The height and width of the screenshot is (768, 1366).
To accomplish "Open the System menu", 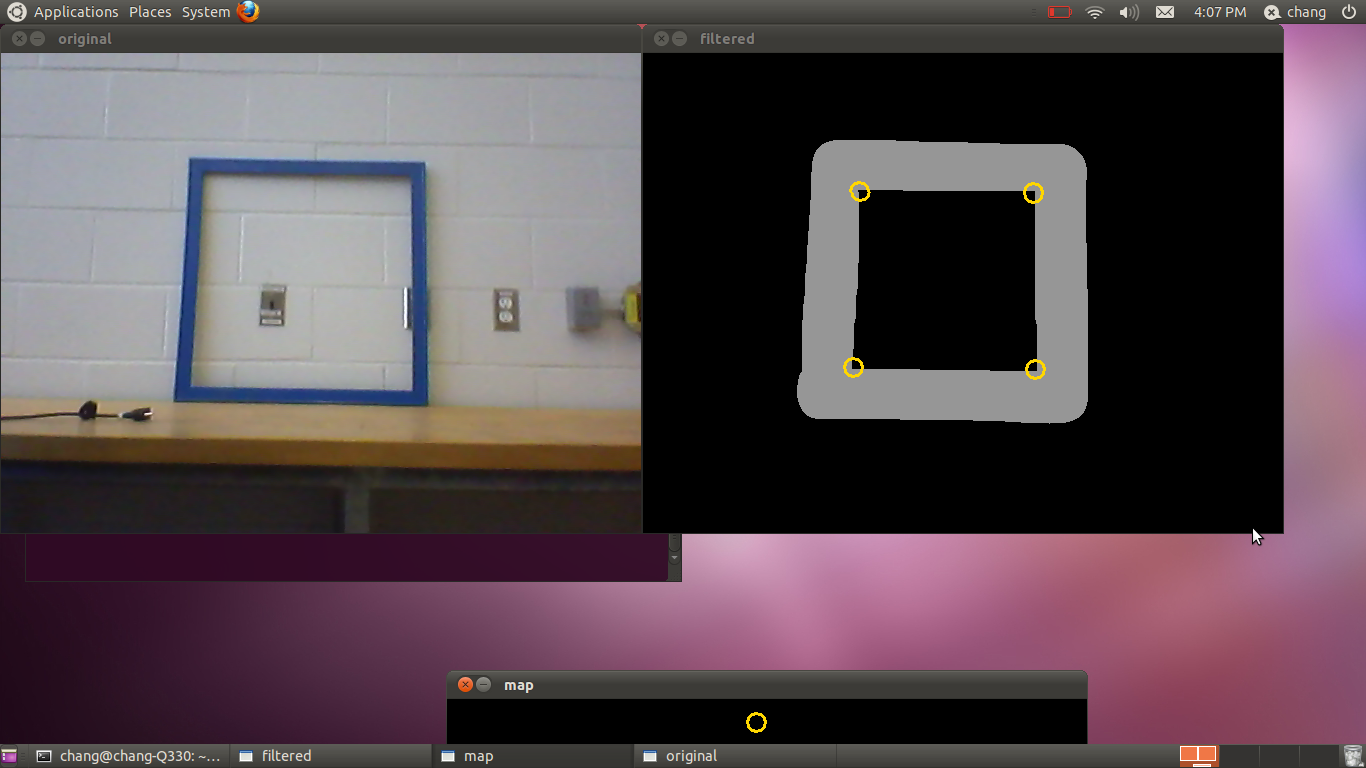I will coord(206,12).
